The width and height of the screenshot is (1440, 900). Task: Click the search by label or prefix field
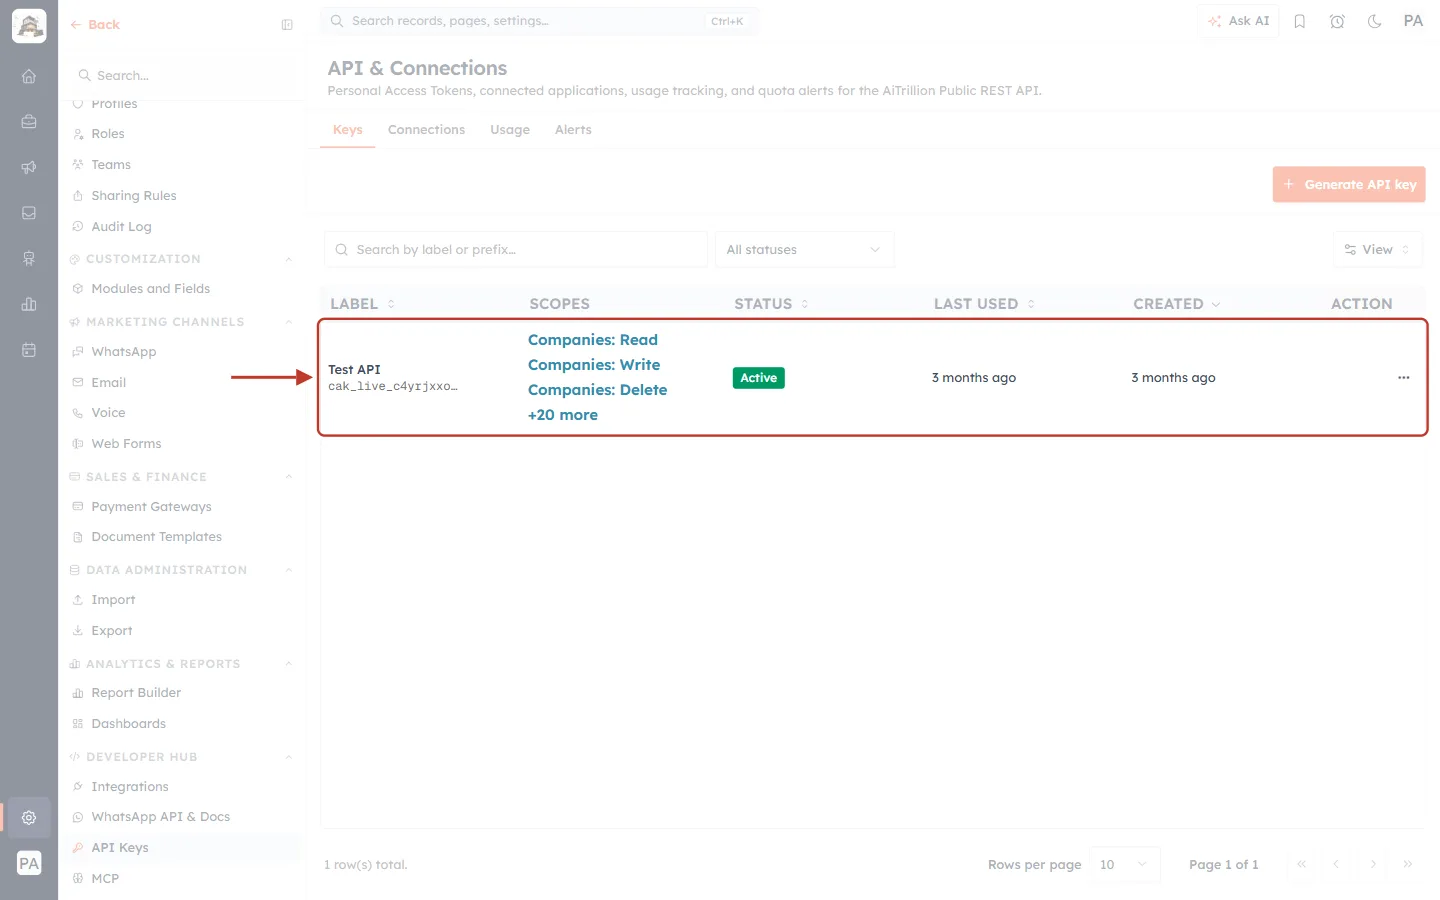point(516,250)
